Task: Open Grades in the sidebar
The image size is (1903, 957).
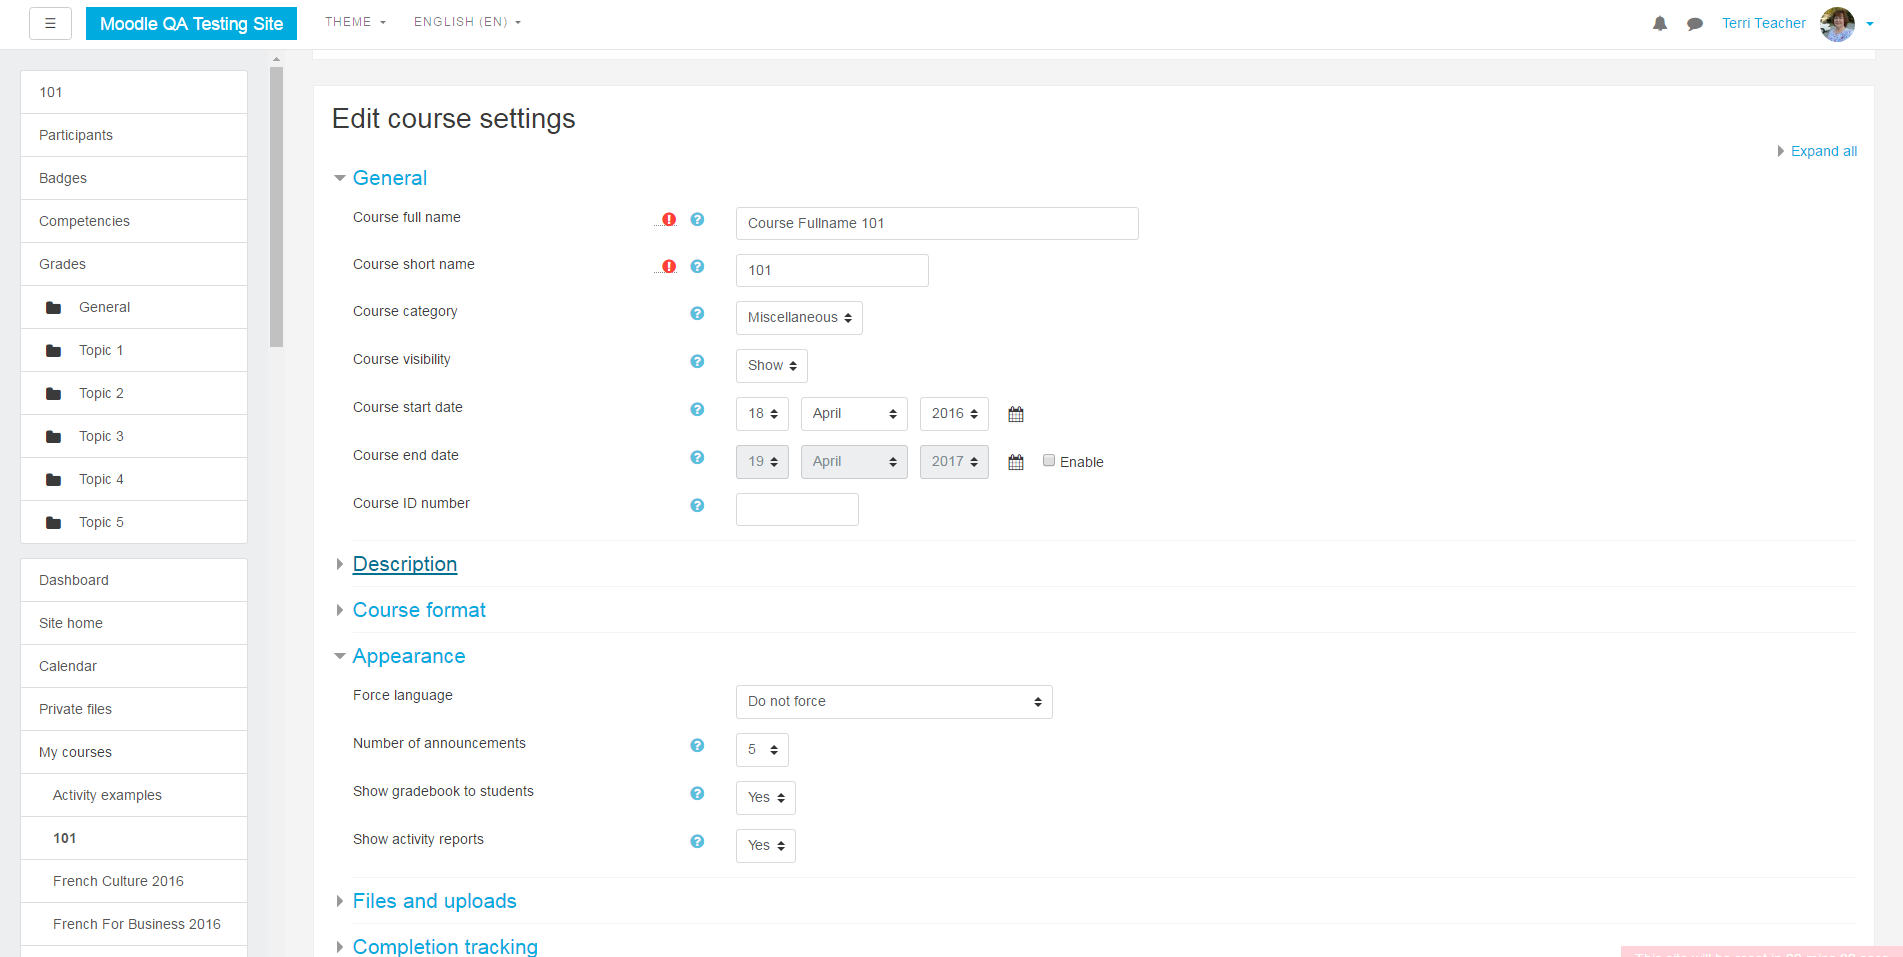Action: click(x=134, y=264)
